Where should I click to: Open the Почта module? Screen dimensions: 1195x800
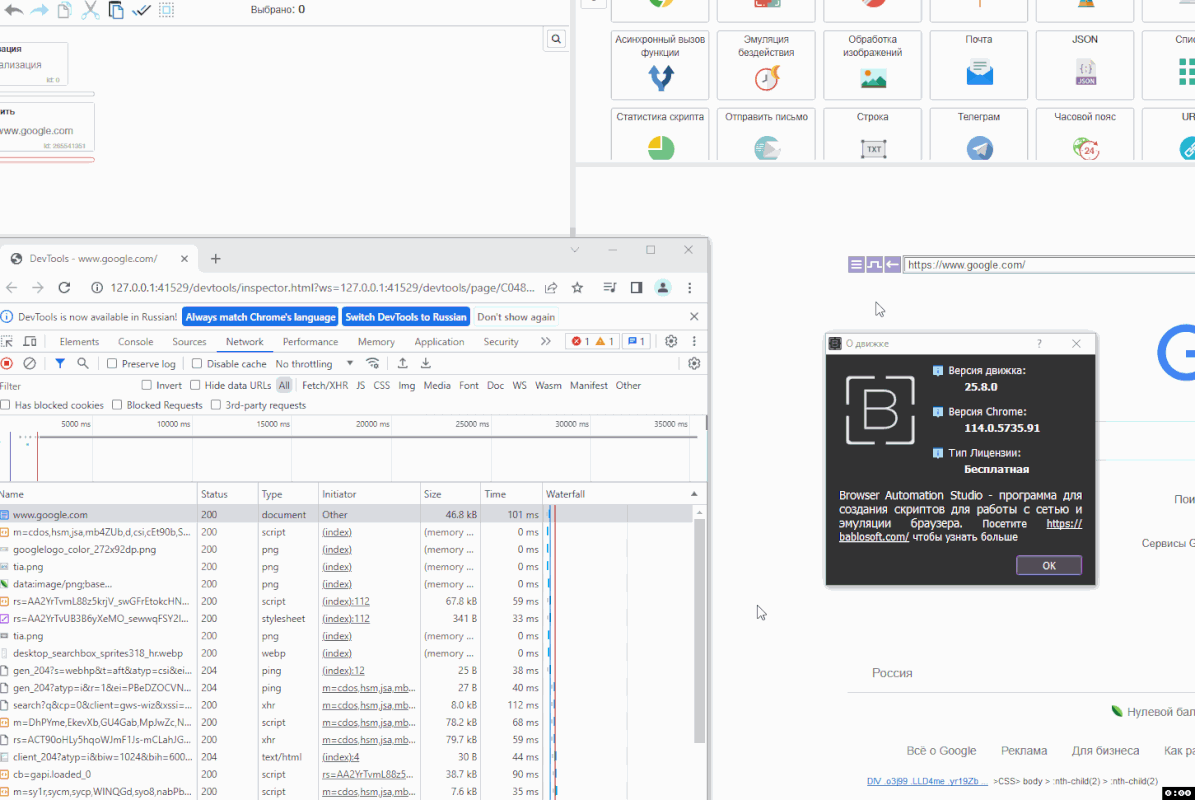[x=979, y=65]
